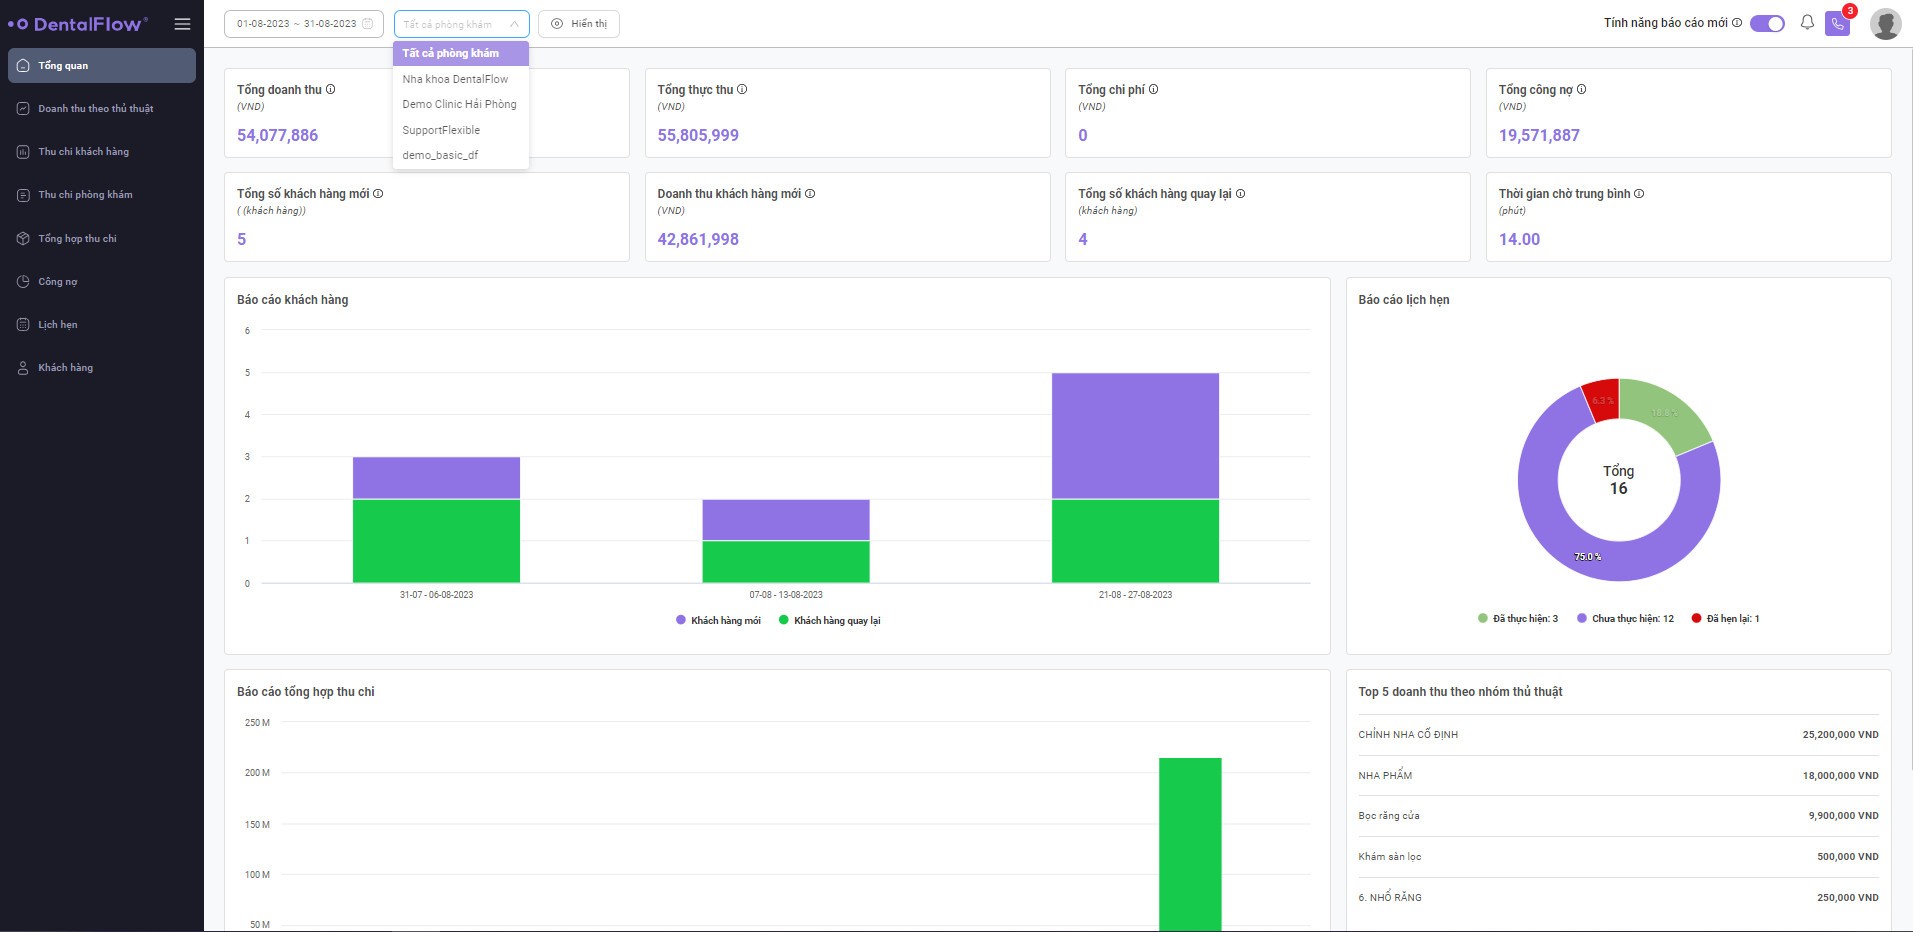Click info icon next to Tổng công nợ

point(1581,90)
